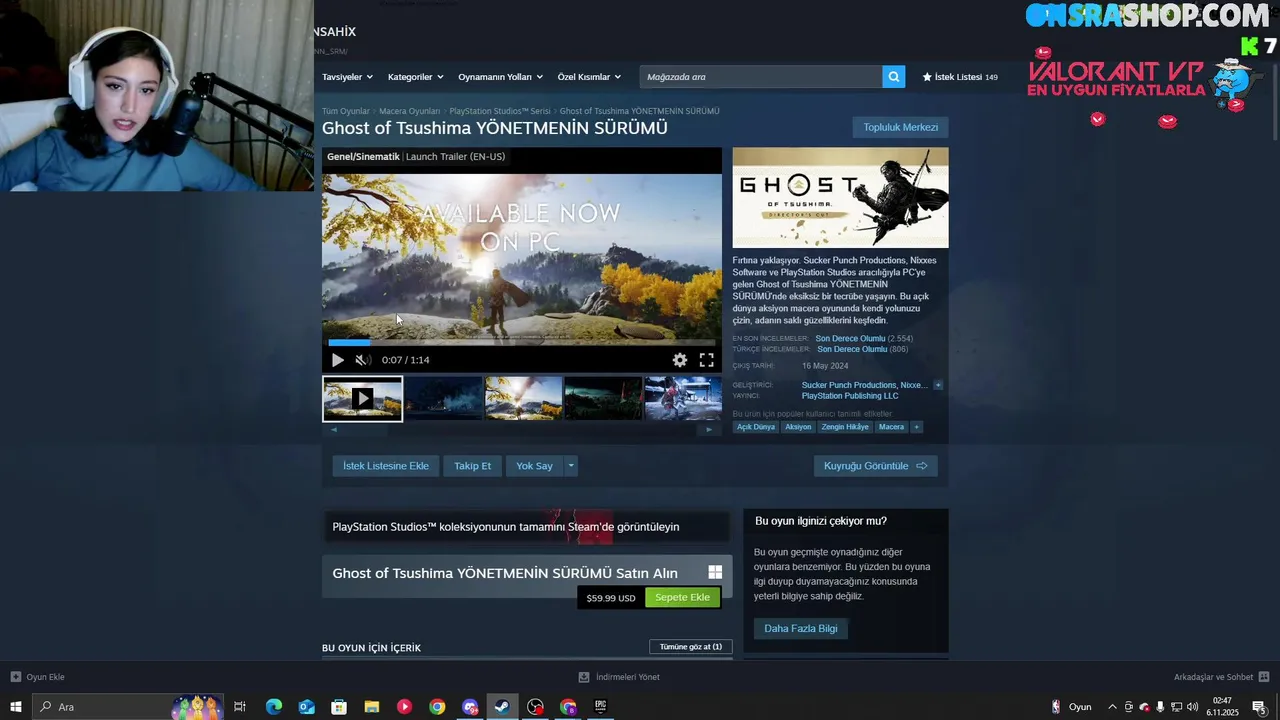Open the Macera tag

tap(891, 427)
